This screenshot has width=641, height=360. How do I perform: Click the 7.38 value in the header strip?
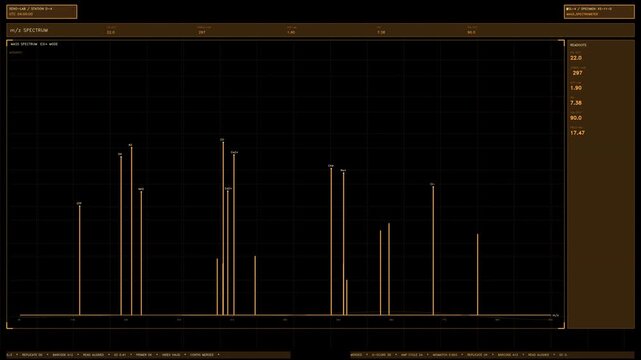coord(381,32)
